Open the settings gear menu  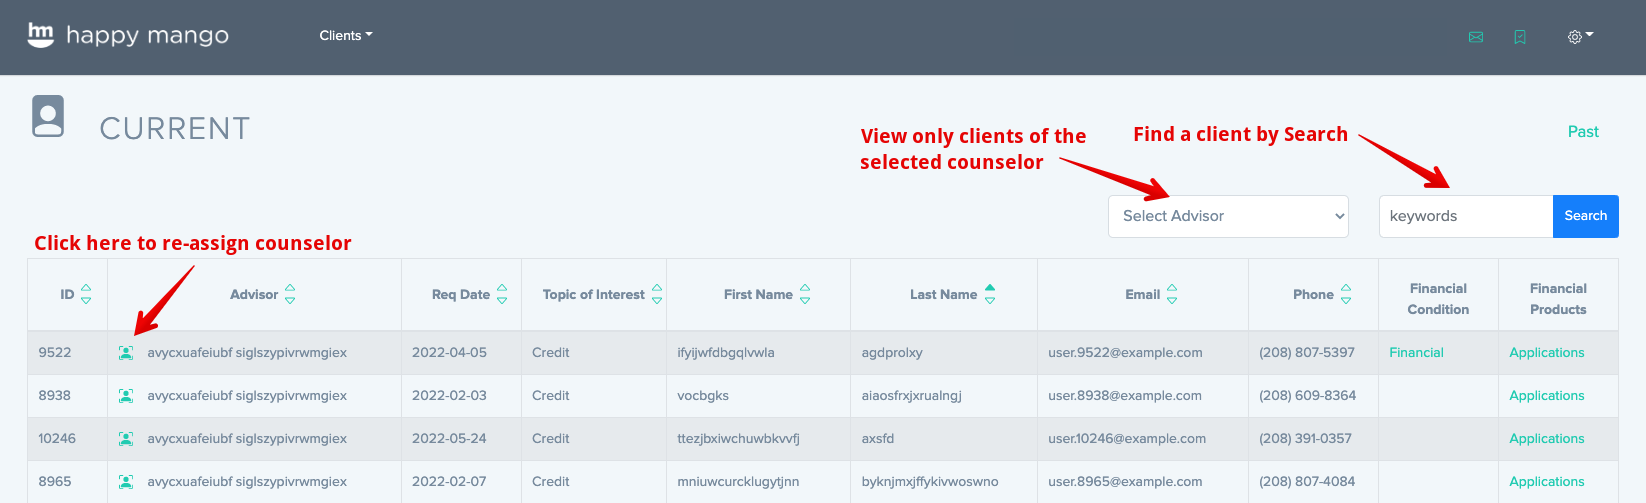click(x=1580, y=36)
